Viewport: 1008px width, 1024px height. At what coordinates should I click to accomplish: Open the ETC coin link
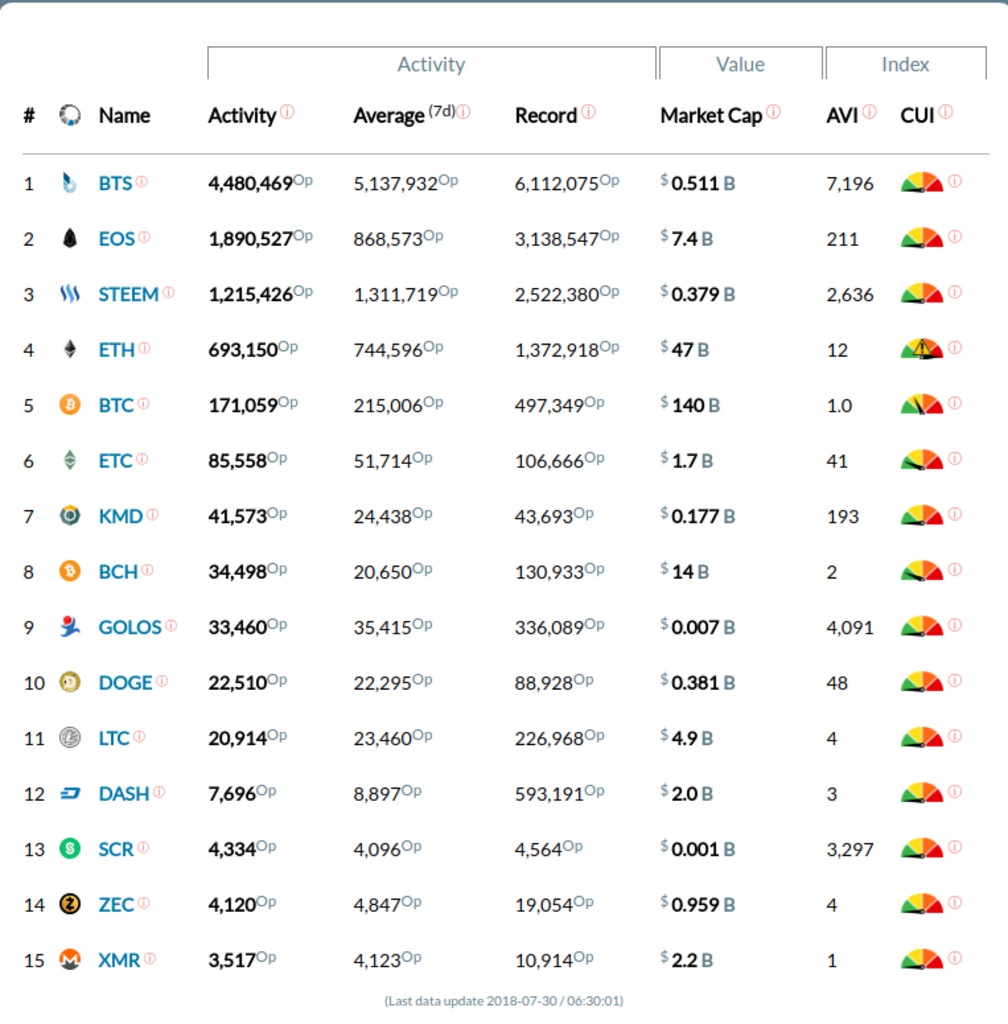[x=116, y=461]
